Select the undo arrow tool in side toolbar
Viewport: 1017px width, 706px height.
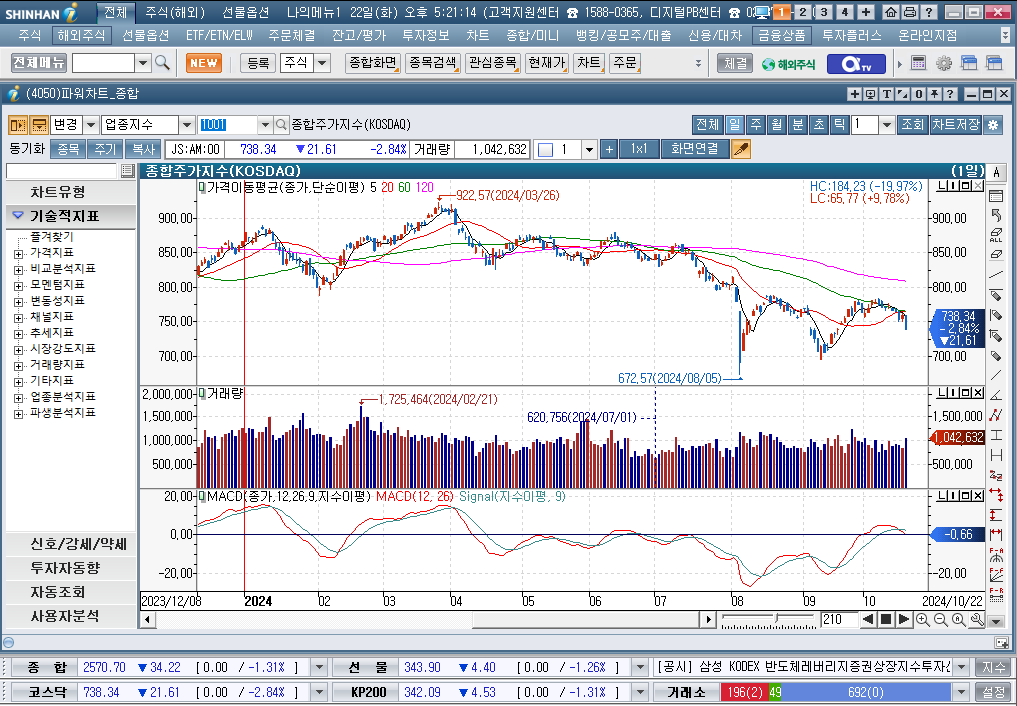tap(996, 215)
